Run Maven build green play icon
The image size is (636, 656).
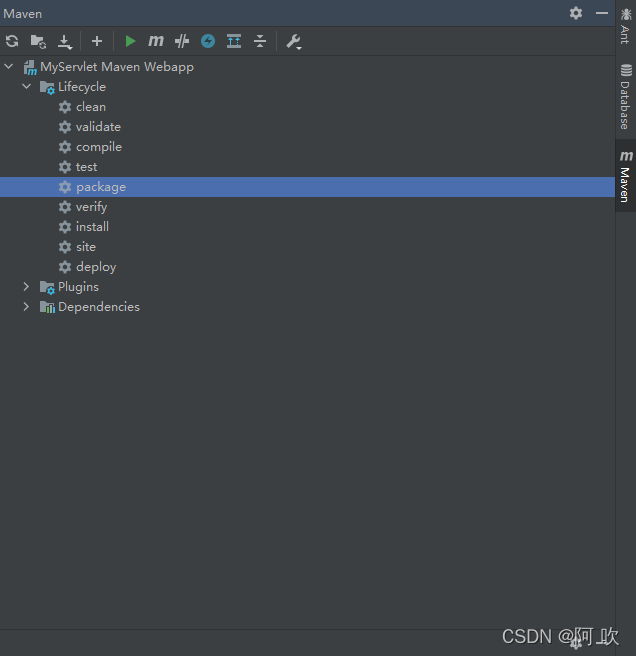[130, 41]
